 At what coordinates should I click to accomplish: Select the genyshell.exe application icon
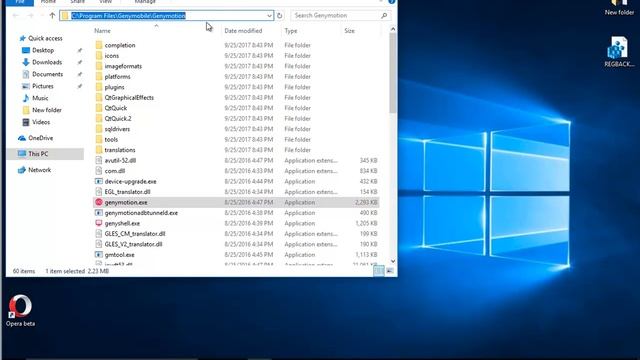click(x=99, y=223)
